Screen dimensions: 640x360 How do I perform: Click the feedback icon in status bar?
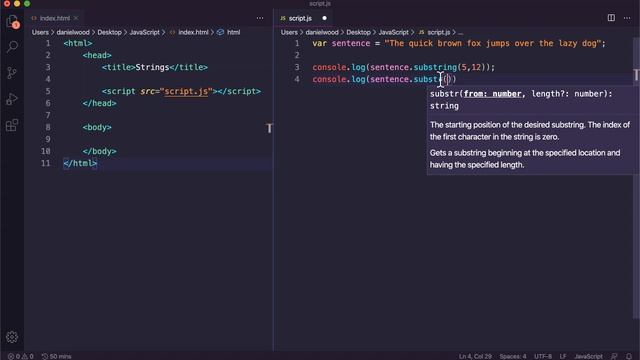(x=614, y=356)
